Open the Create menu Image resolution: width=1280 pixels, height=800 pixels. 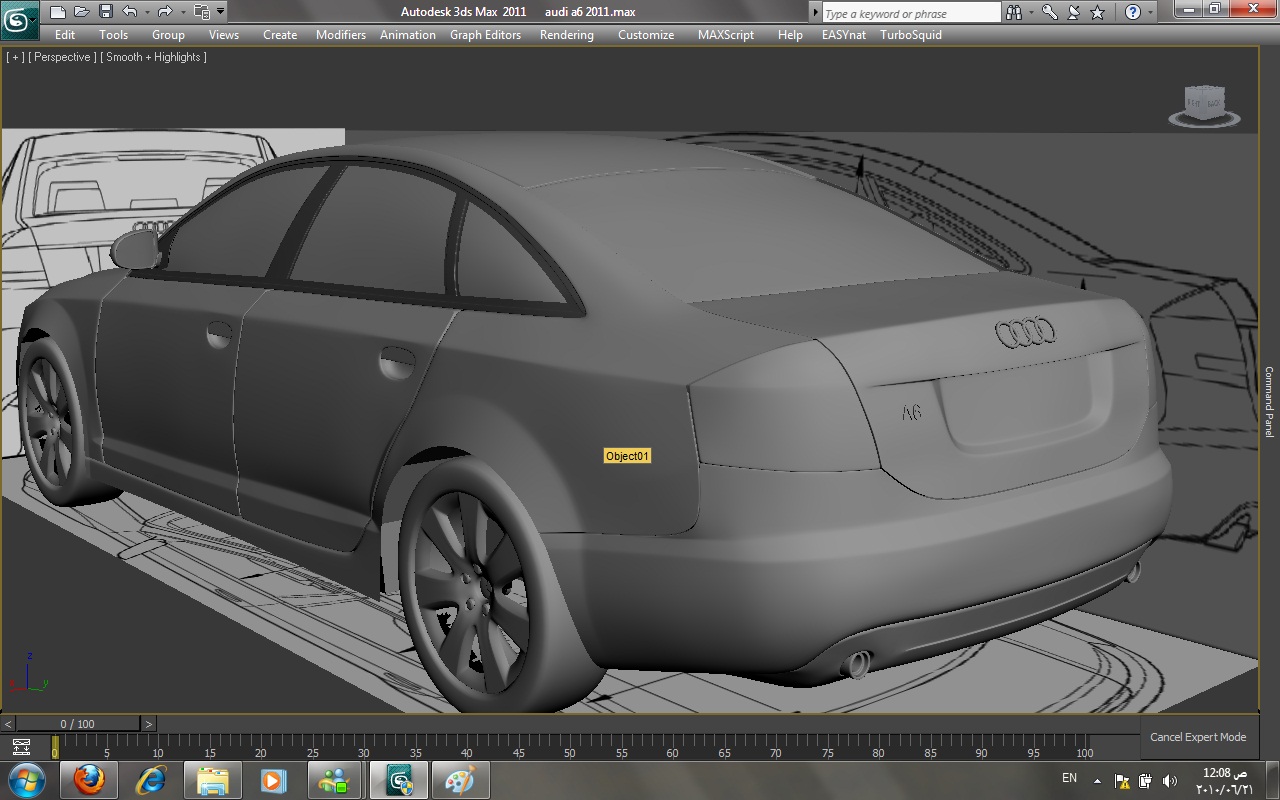pos(280,35)
